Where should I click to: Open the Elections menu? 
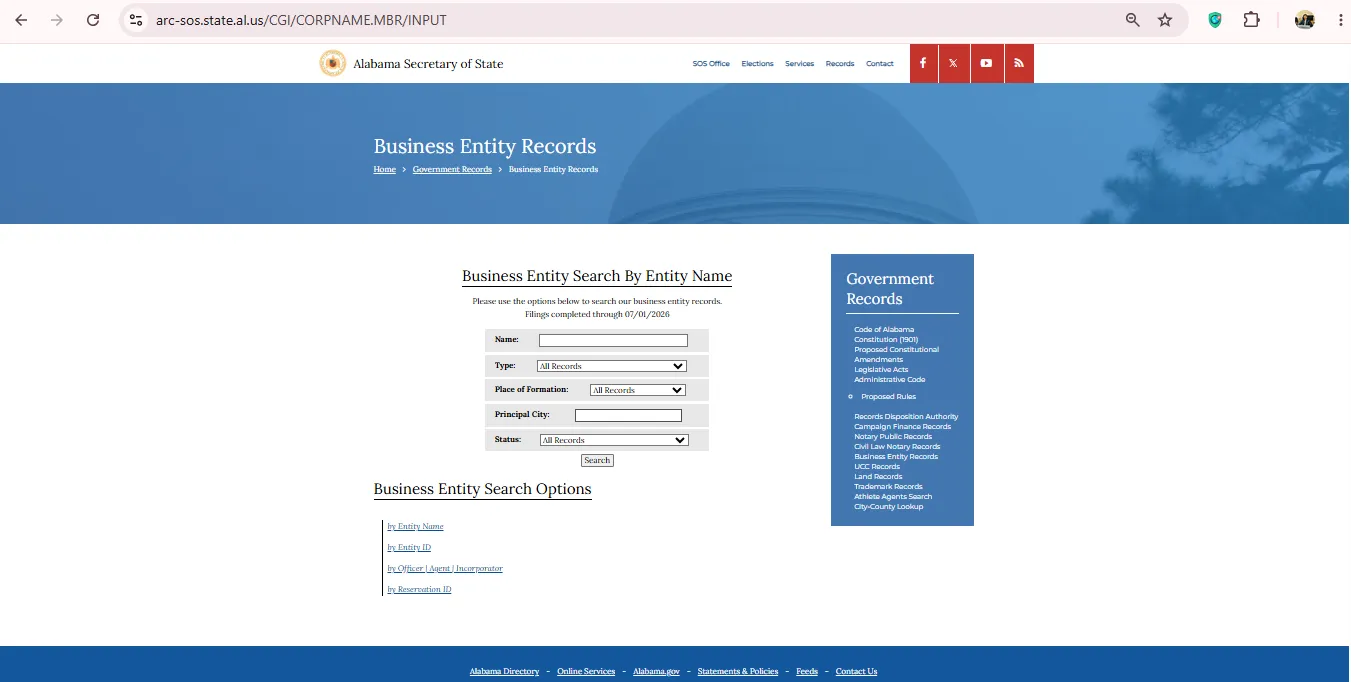(x=757, y=64)
